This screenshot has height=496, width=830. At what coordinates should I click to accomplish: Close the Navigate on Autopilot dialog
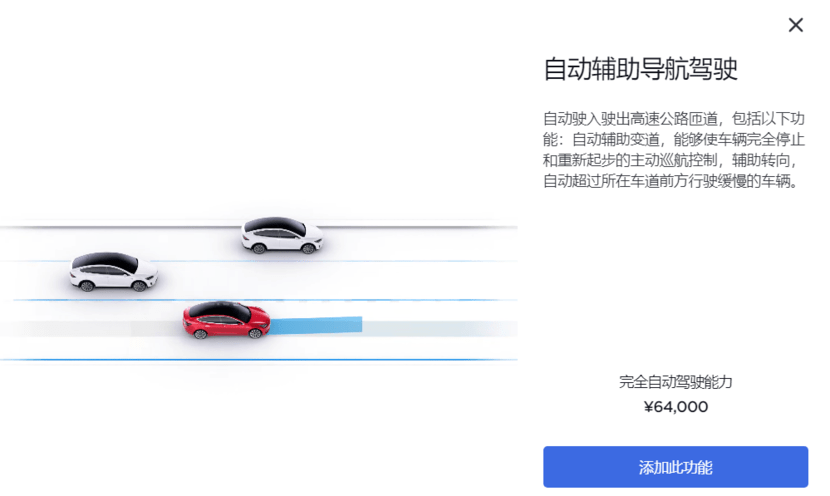coord(796,25)
